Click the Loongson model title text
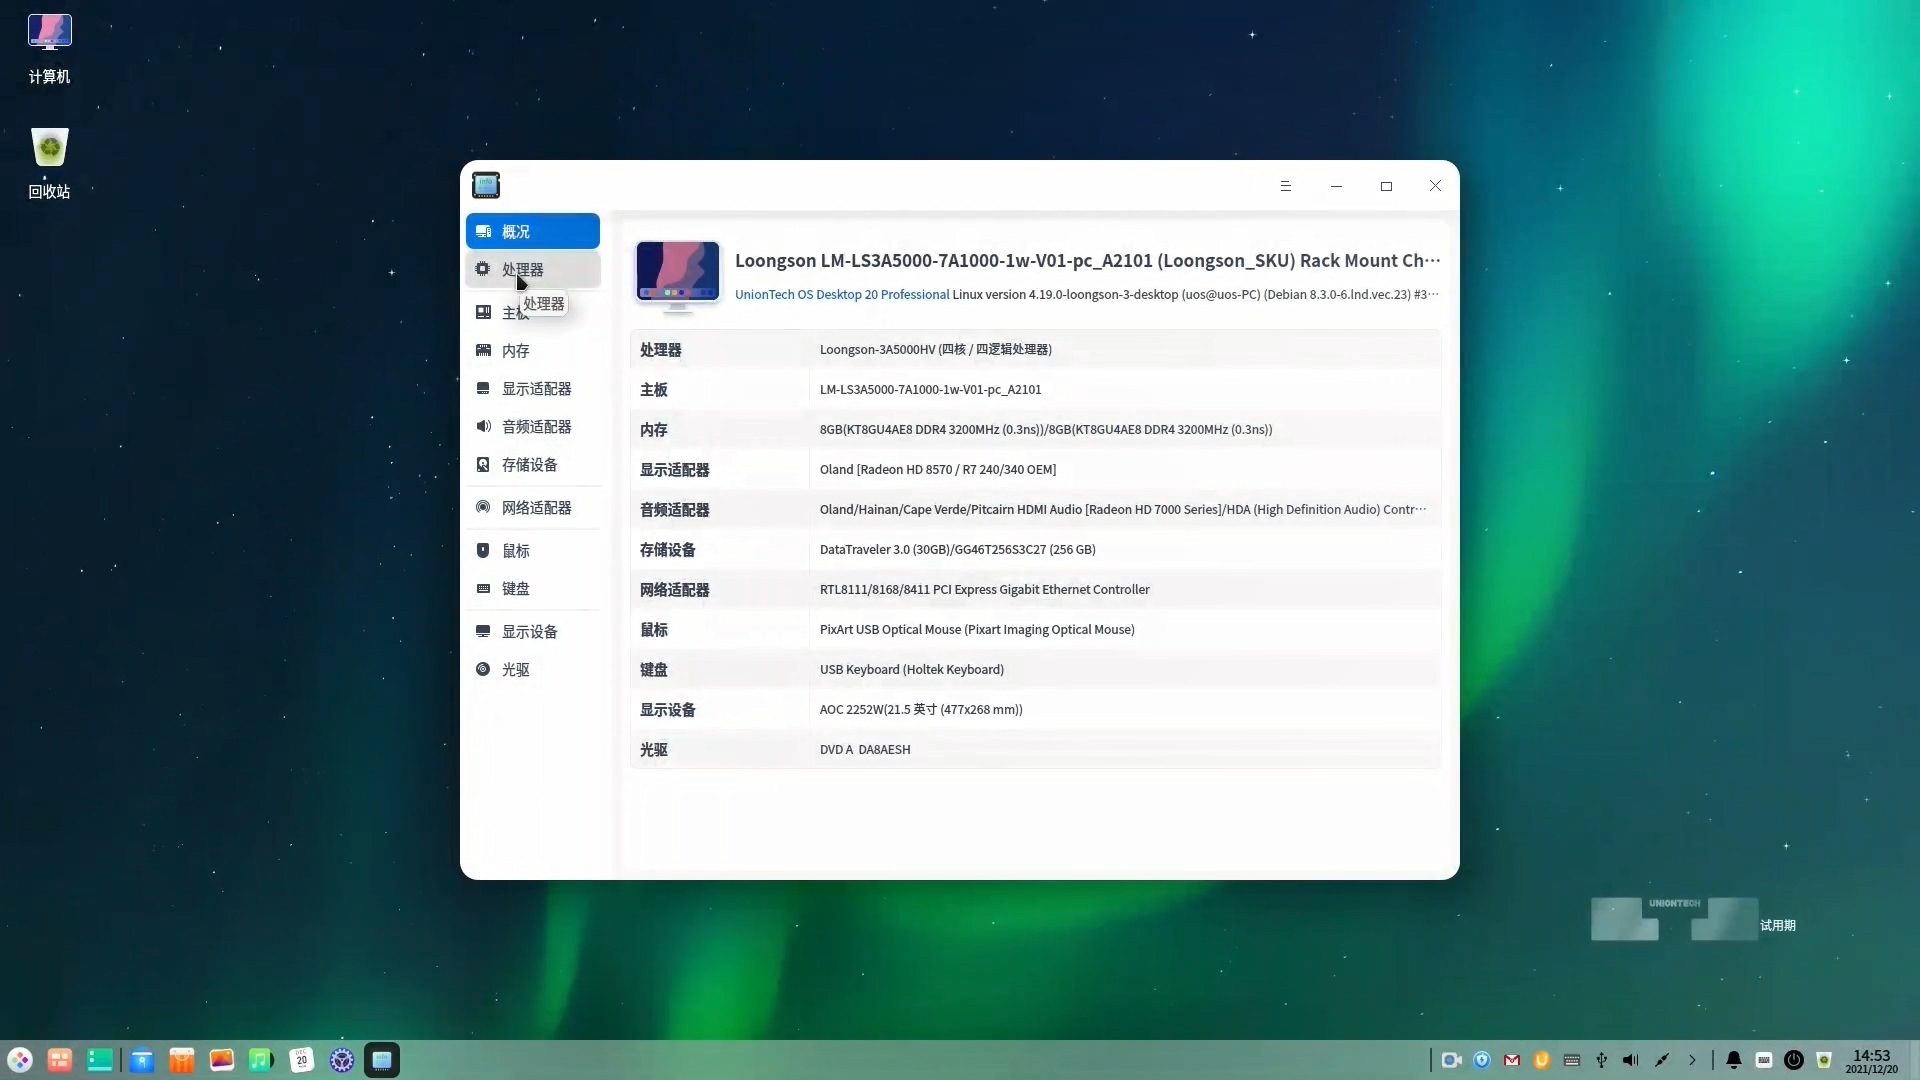 (x=1088, y=260)
